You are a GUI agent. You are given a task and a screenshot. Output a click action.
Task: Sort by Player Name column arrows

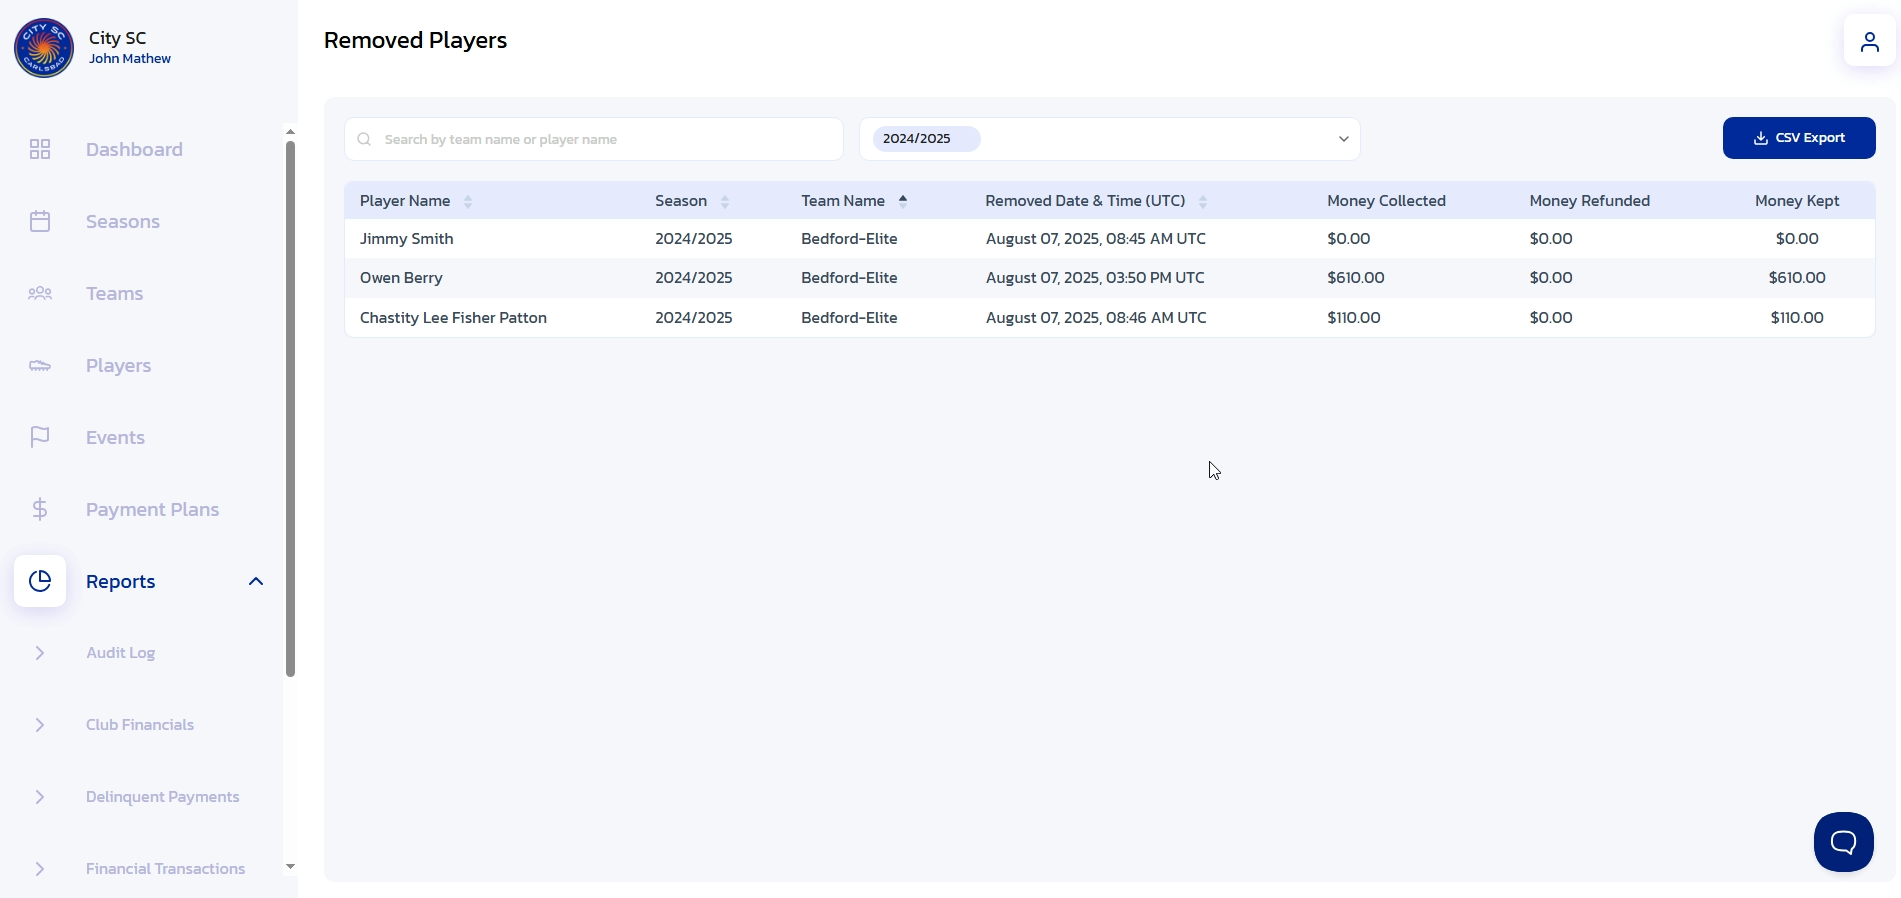468,201
